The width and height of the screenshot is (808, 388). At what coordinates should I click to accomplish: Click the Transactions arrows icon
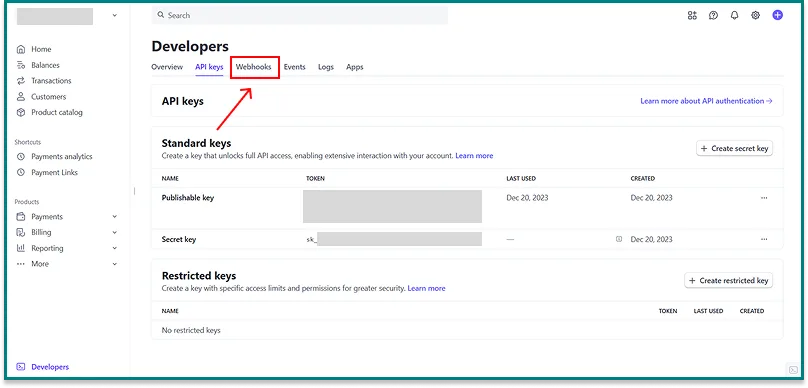point(21,81)
